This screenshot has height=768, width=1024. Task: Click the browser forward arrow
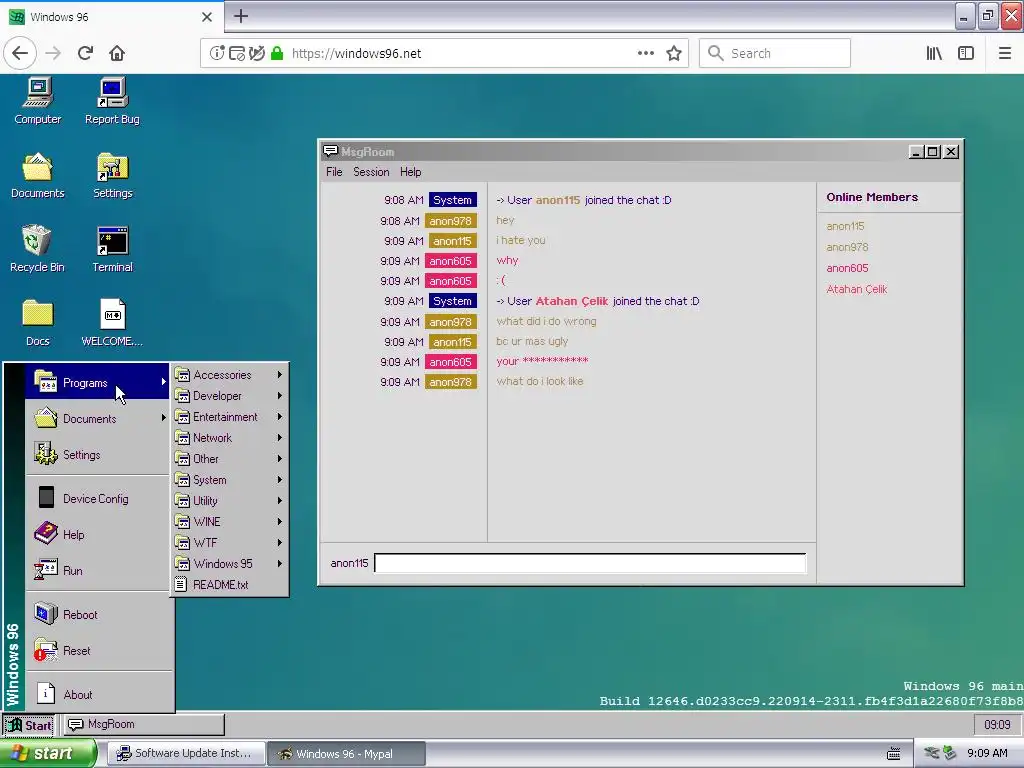point(53,53)
